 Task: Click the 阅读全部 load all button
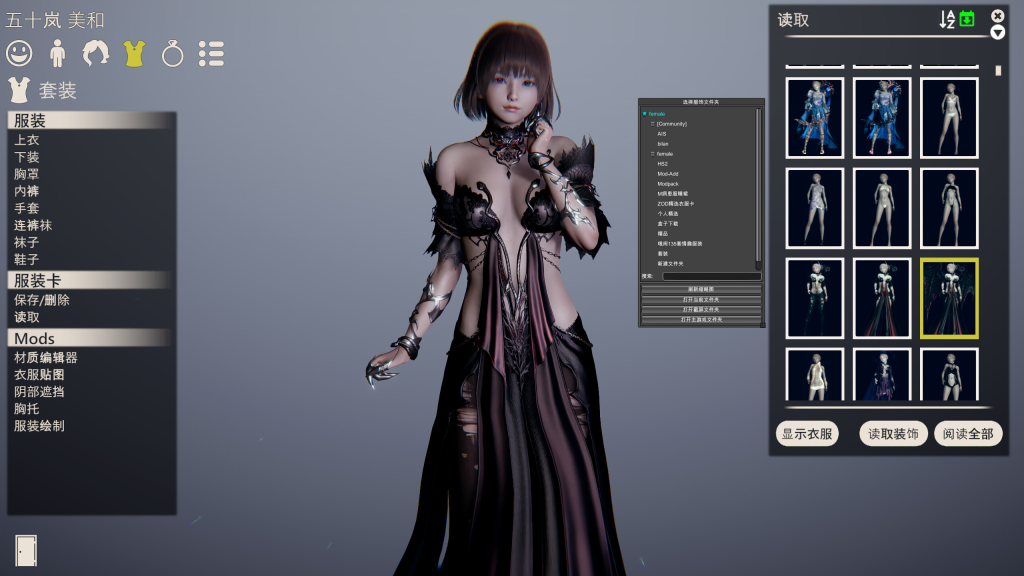[x=968, y=434]
